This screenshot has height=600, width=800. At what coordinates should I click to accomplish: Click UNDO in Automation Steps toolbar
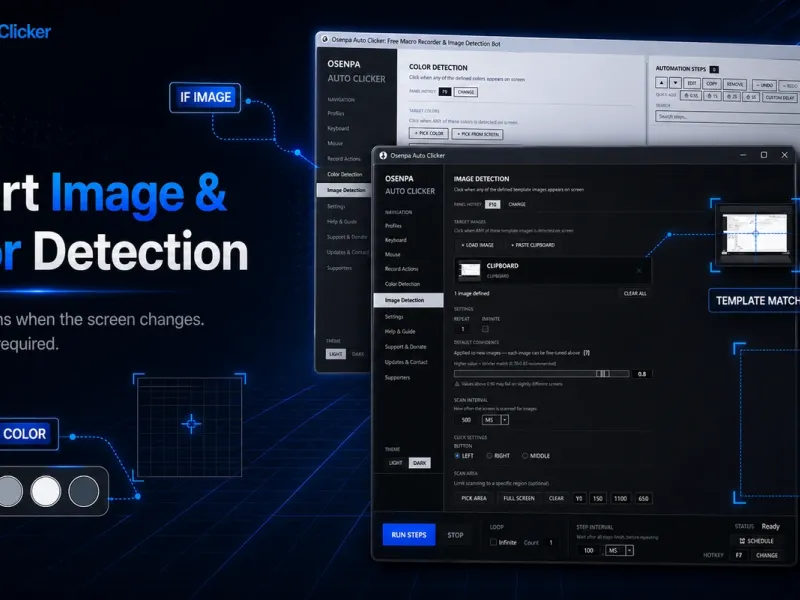(764, 85)
